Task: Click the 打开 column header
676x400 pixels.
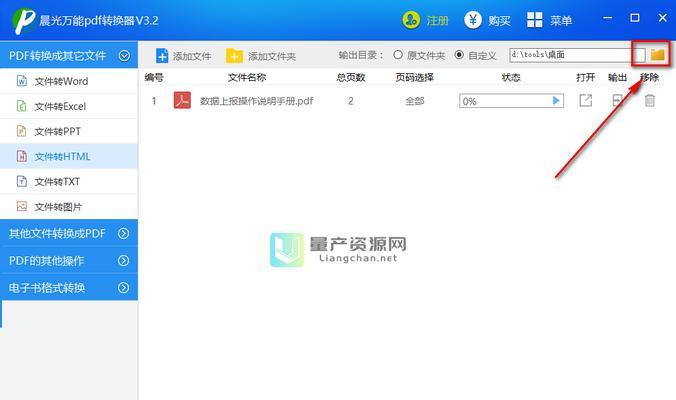Action: point(585,78)
